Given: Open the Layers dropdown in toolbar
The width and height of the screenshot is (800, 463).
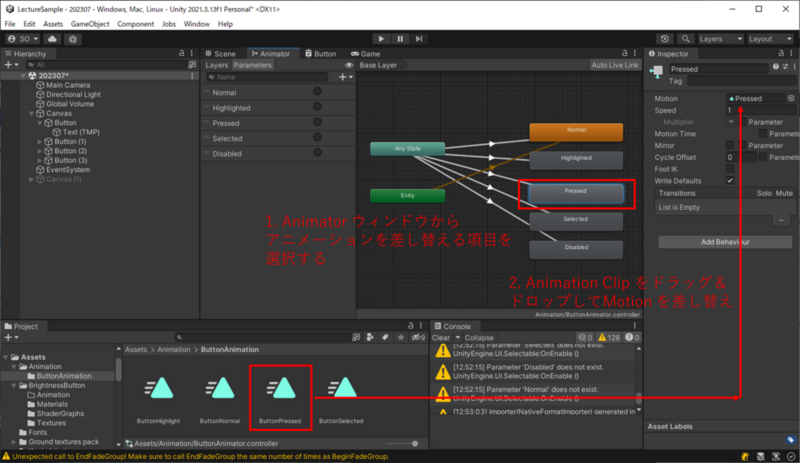Looking at the screenshot, I should [x=720, y=39].
